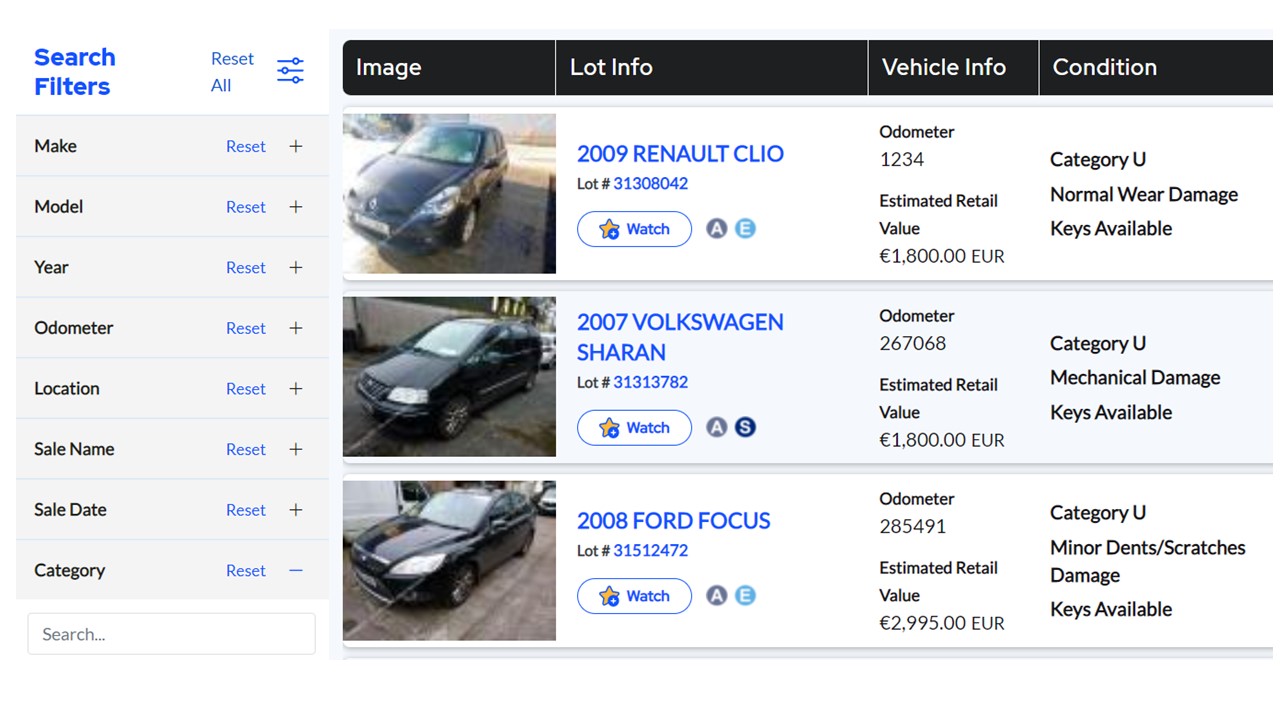This screenshot has width=1280, height=720.
Task: Reset the Make filter
Action: point(246,146)
